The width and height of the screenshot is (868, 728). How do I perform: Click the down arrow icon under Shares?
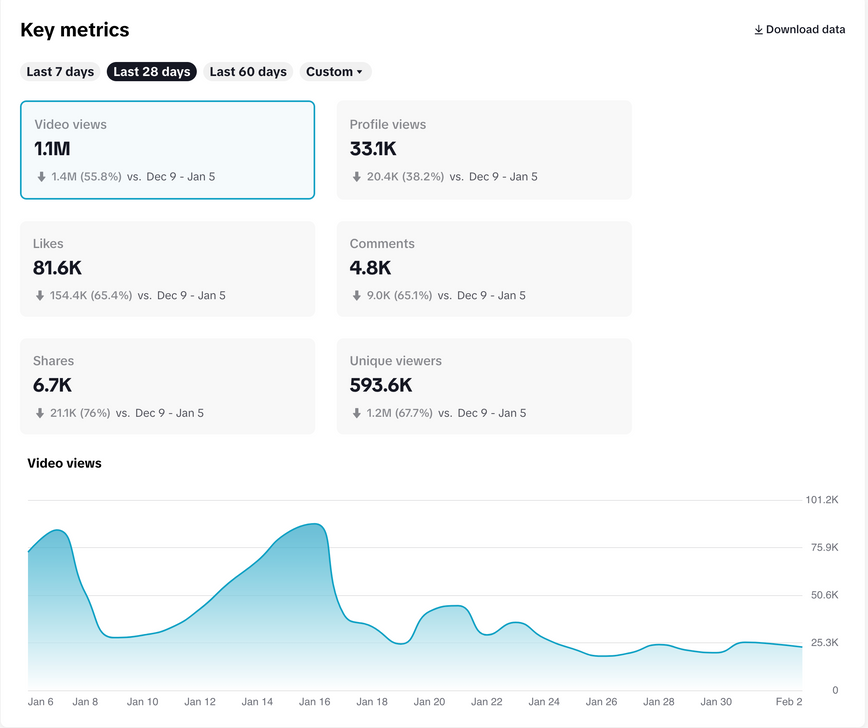tap(40, 413)
